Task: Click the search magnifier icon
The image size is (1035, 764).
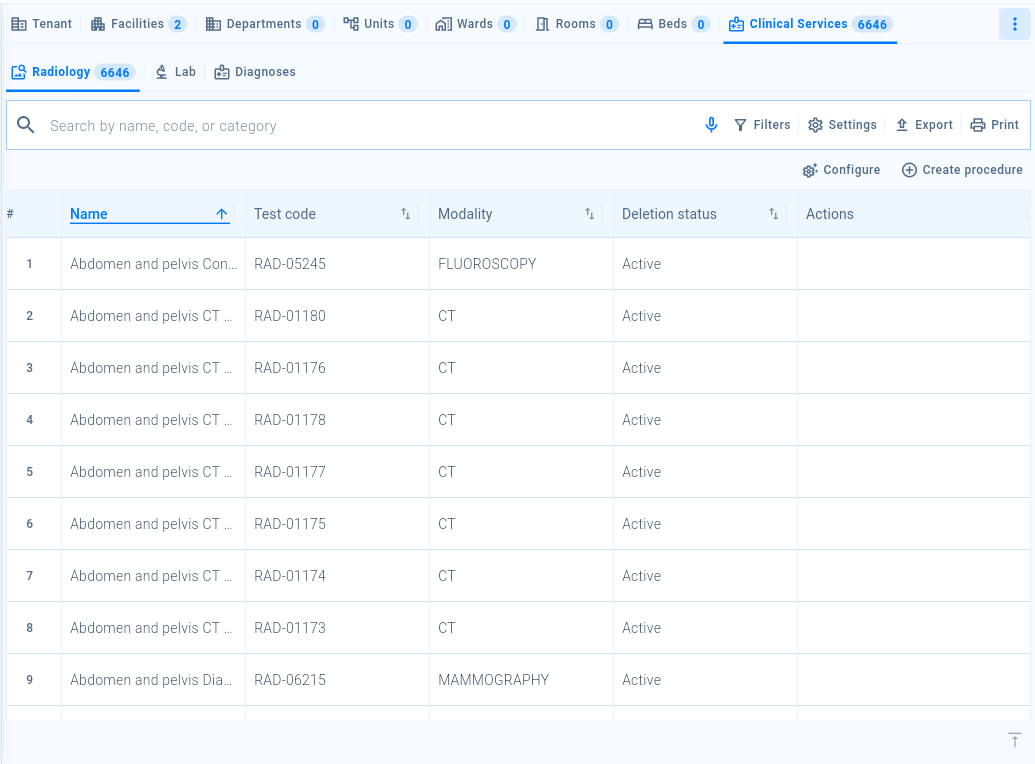Action: point(26,125)
